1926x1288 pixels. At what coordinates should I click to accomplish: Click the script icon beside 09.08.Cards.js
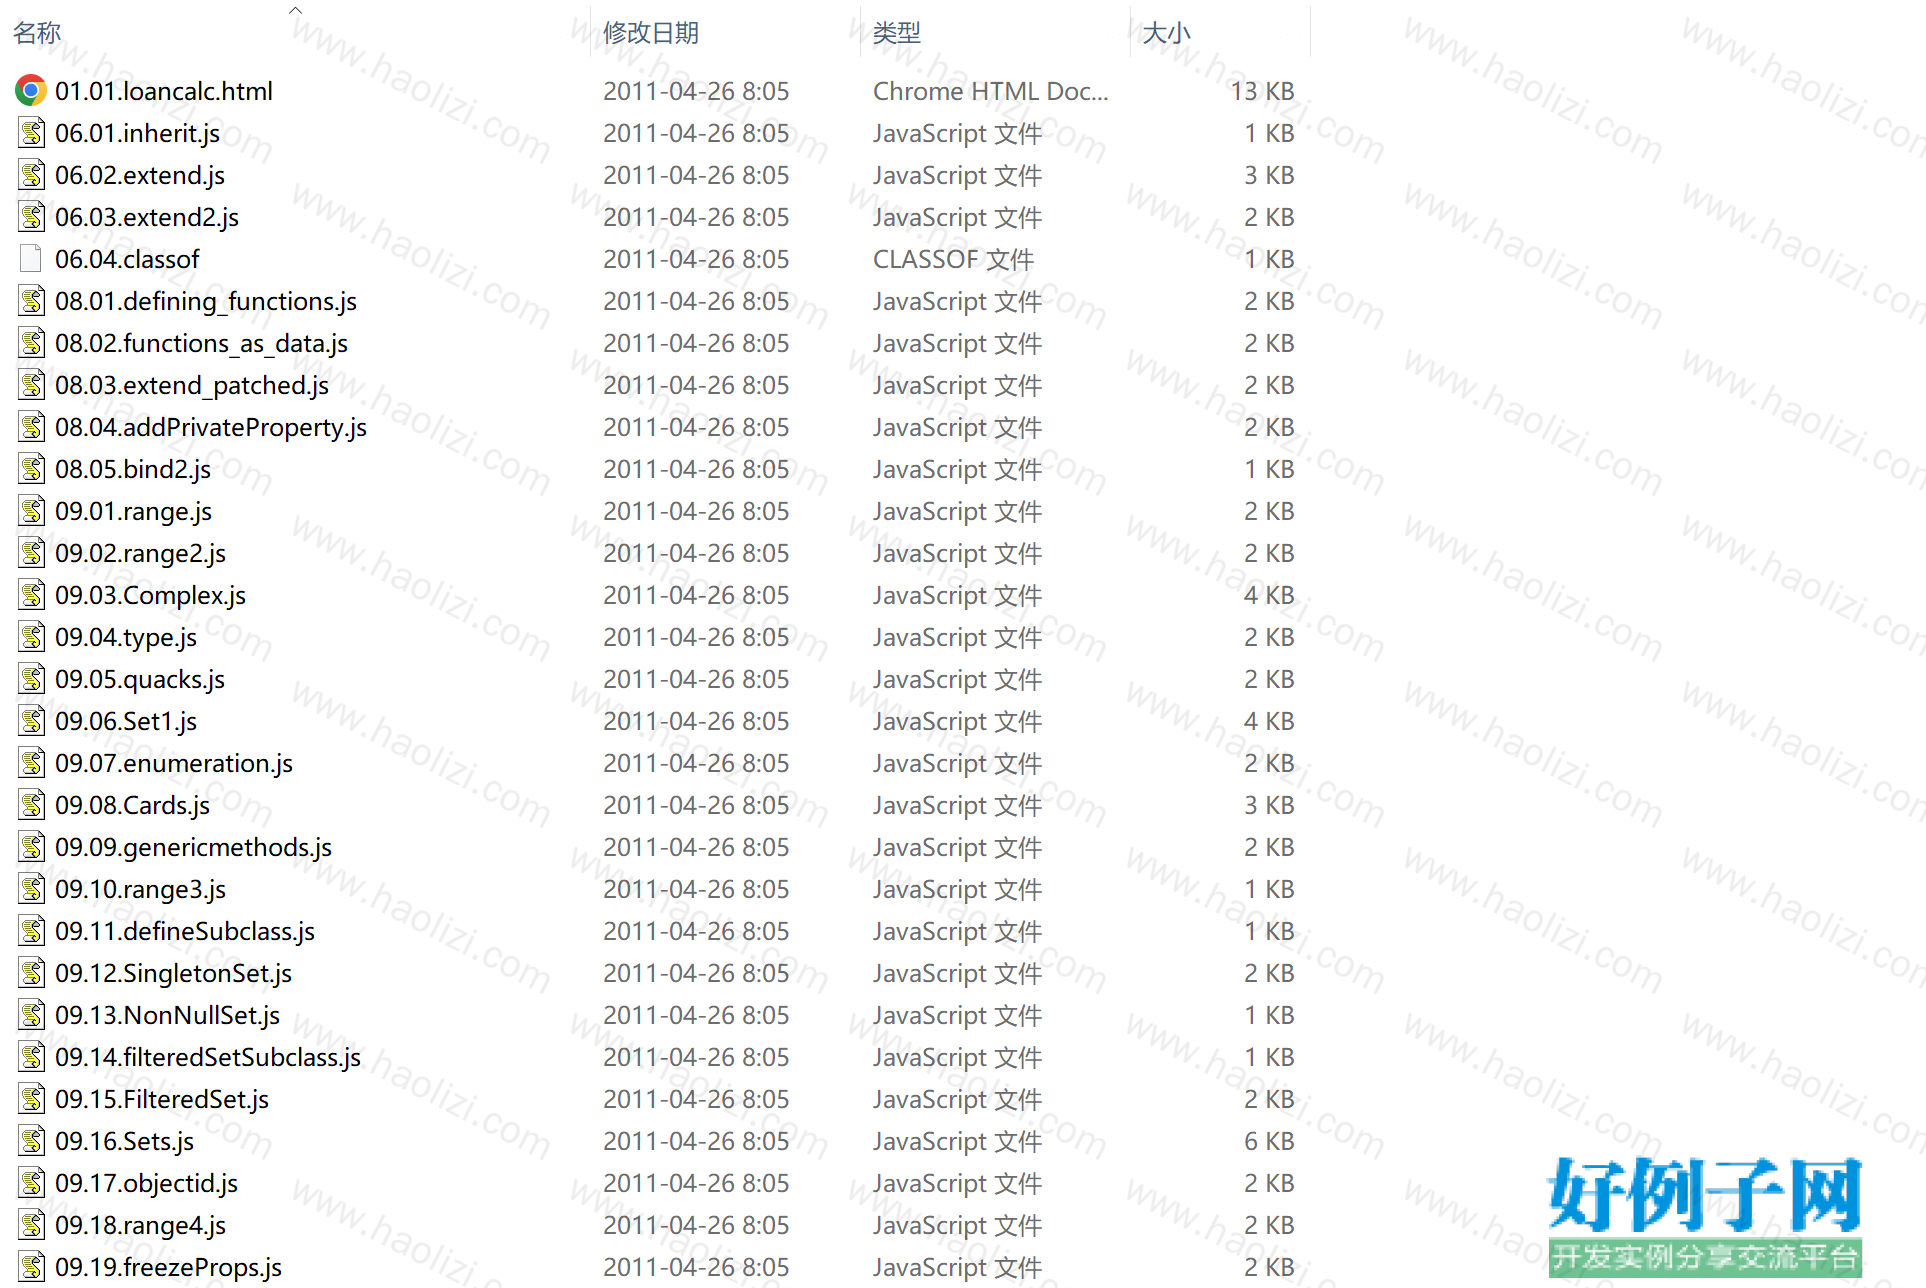(32, 805)
